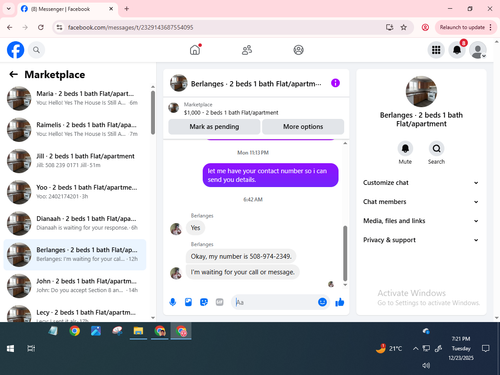Open the Dianaah conversation
The height and width of the screenshot is (375, 500).
pos(75,223)
